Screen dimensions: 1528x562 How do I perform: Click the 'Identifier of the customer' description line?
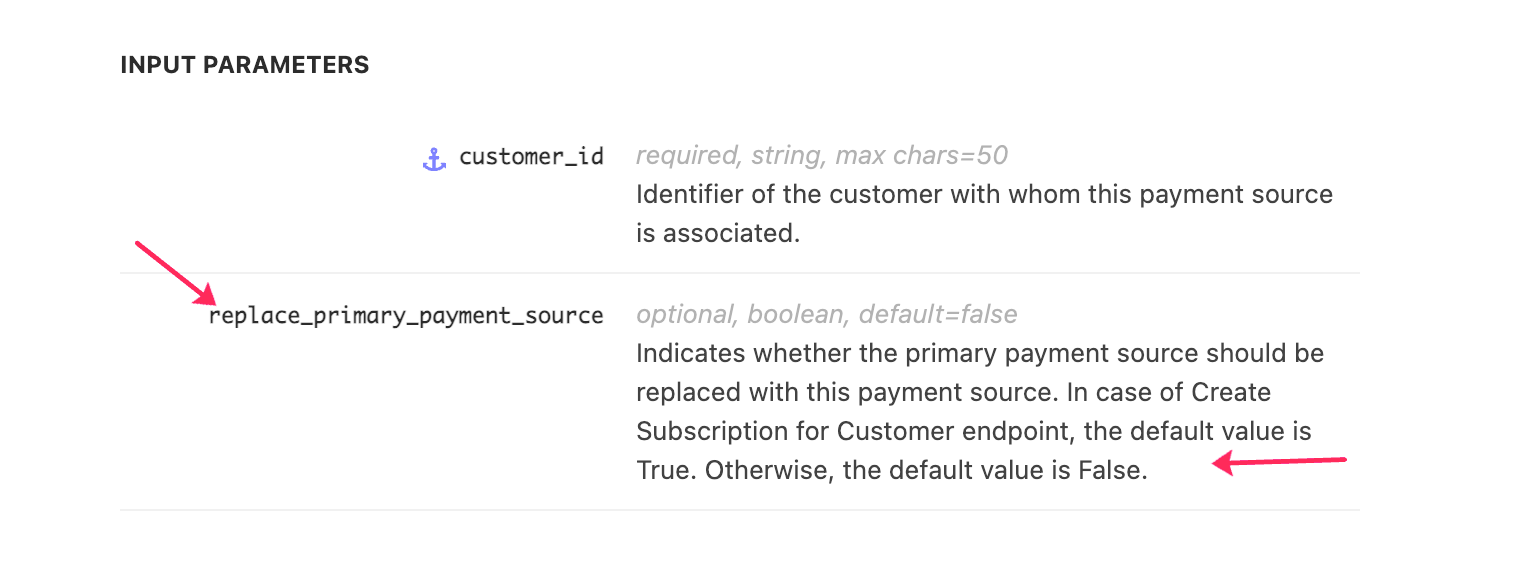tap(985, 194)
